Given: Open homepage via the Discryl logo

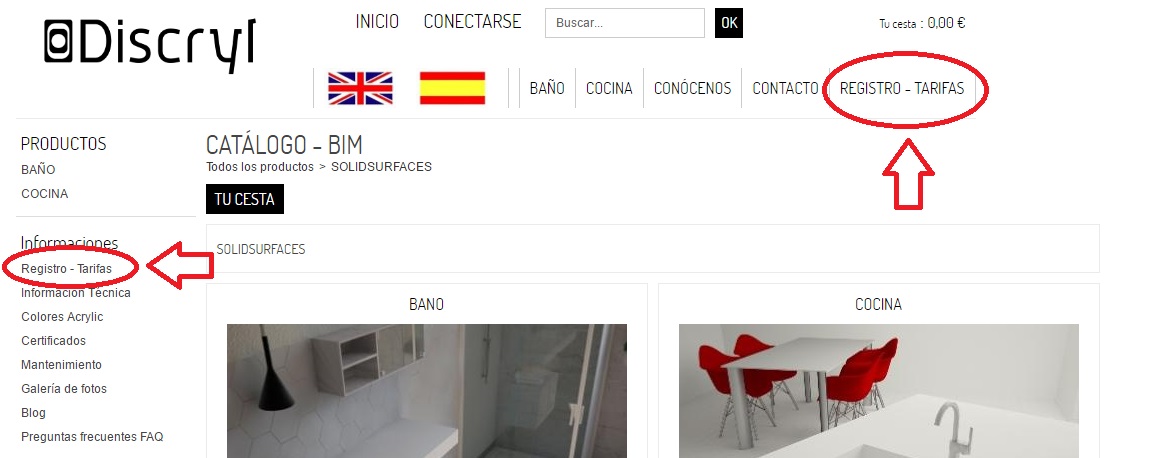Looking at the screenshot, I should pyautogui.click(x=150, y=43).
